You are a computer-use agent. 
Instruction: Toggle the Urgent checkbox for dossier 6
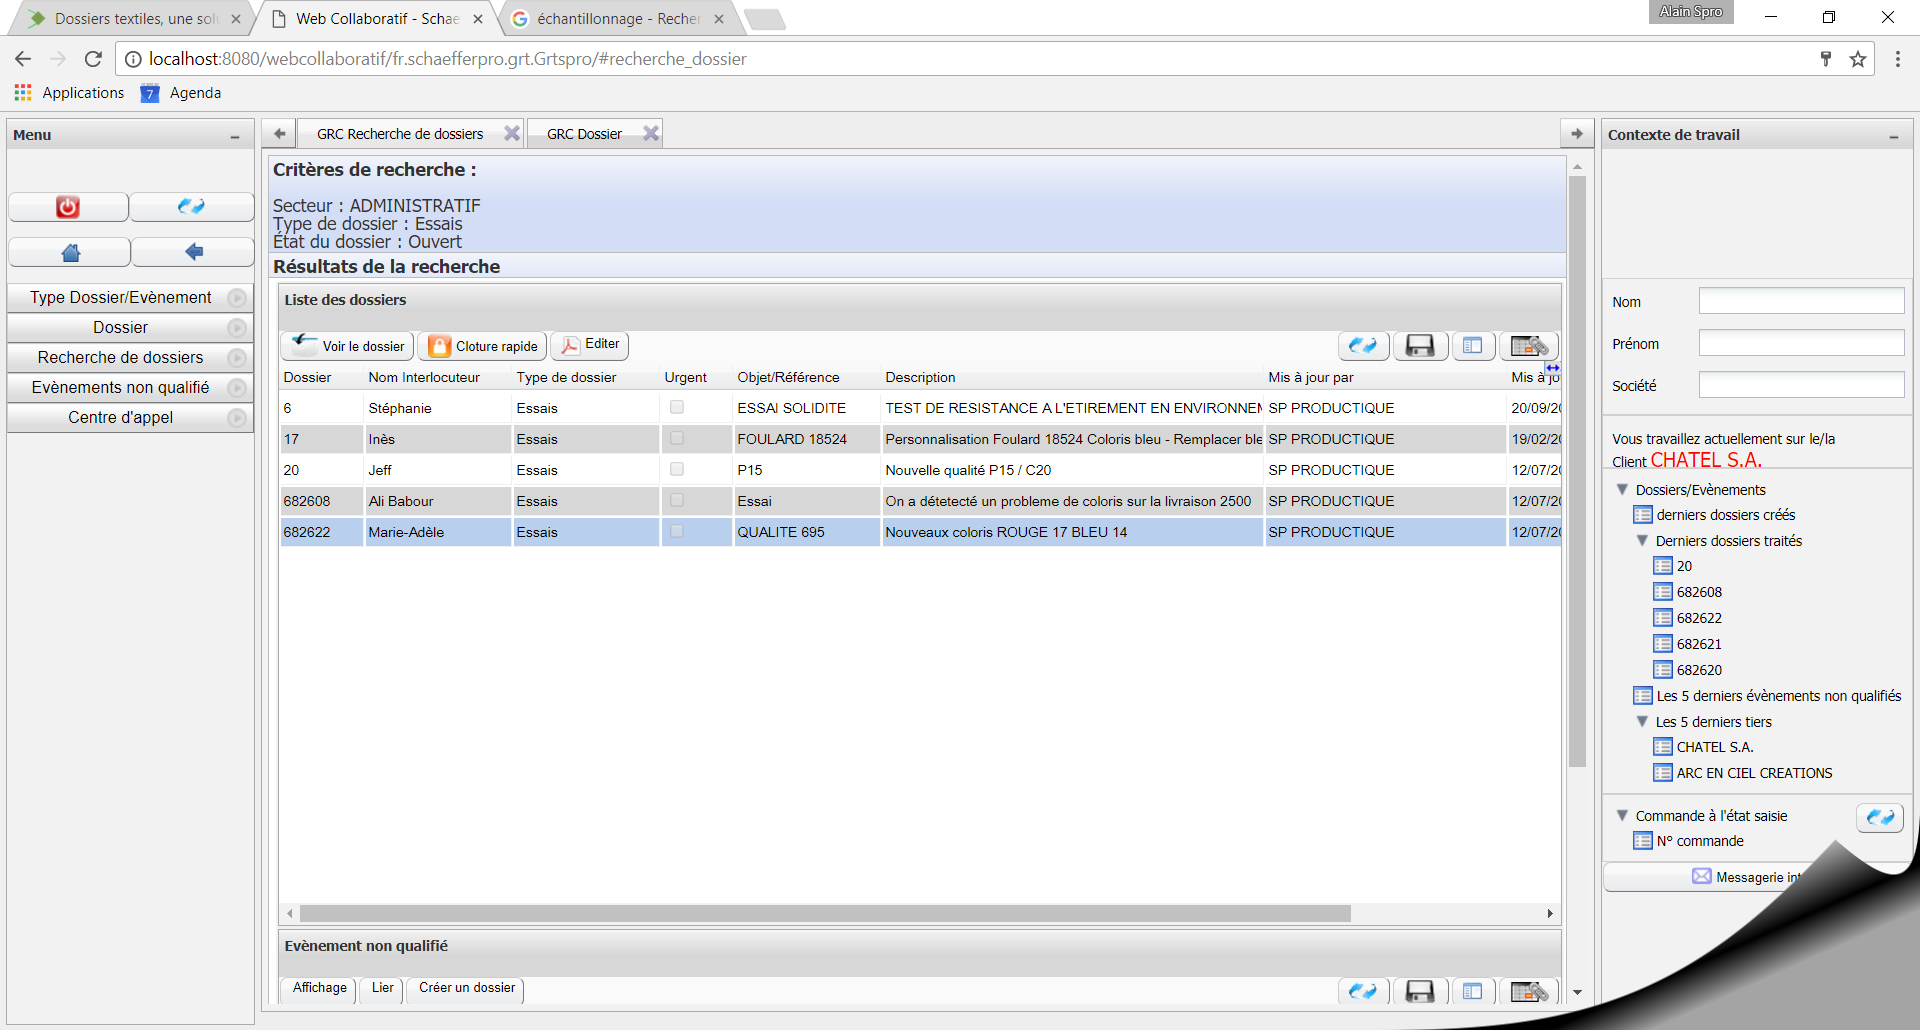[677, 407]
